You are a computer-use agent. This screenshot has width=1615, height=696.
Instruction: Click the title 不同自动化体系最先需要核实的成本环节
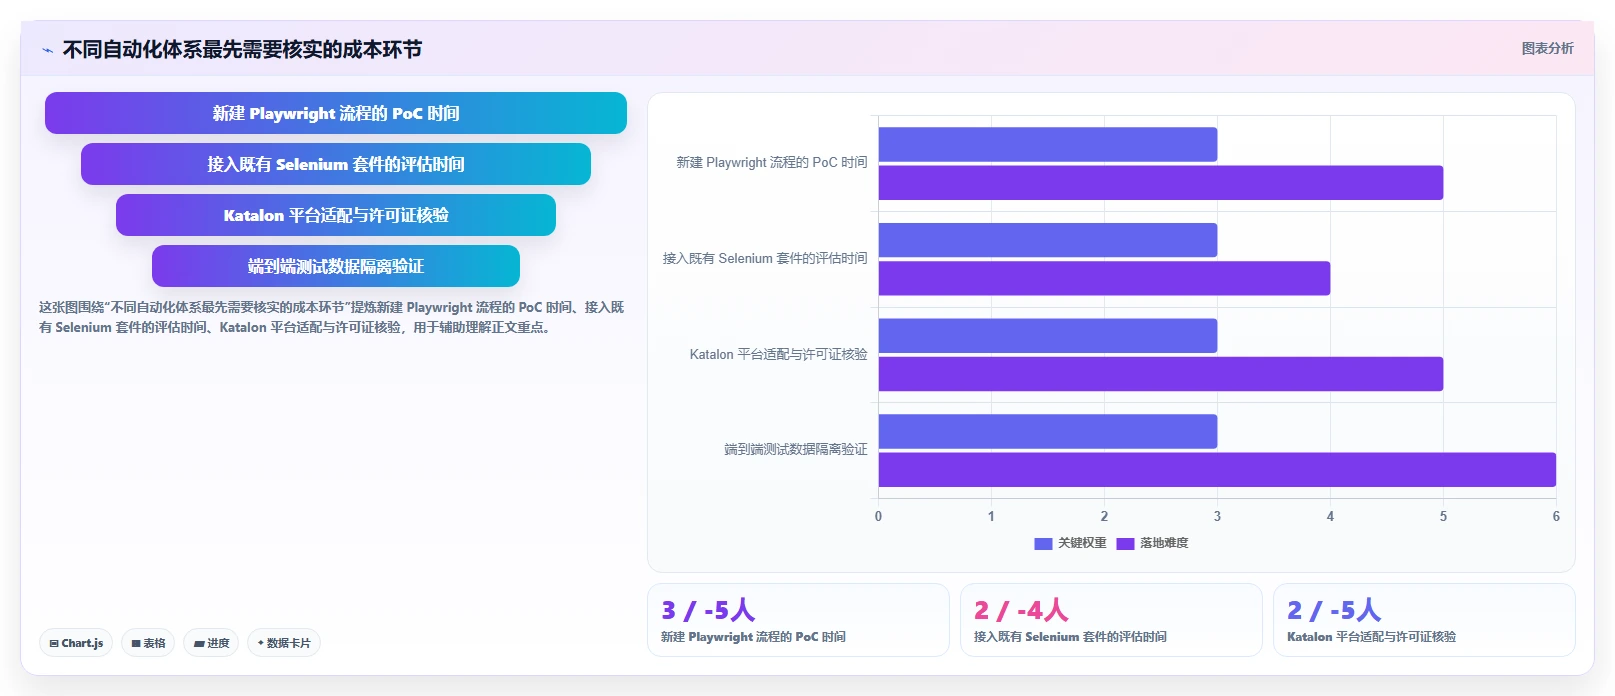[242, 49]
